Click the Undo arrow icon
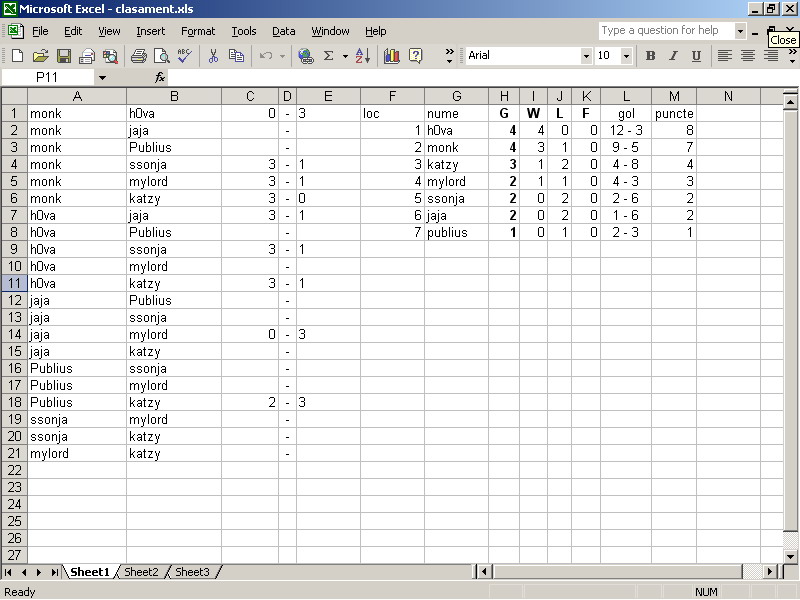This screenshot has width=800, height=600. 266,56
